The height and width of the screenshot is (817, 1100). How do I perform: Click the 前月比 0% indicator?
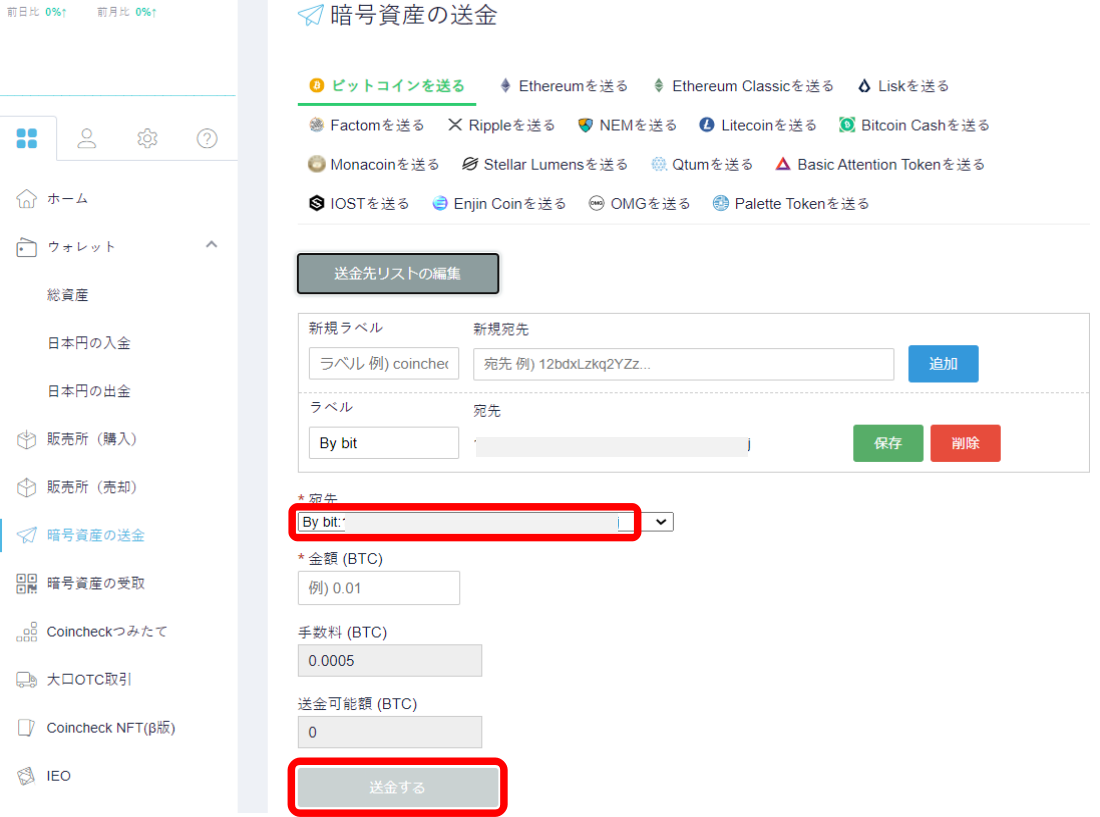pyautogui.click(x=127, y=12)
